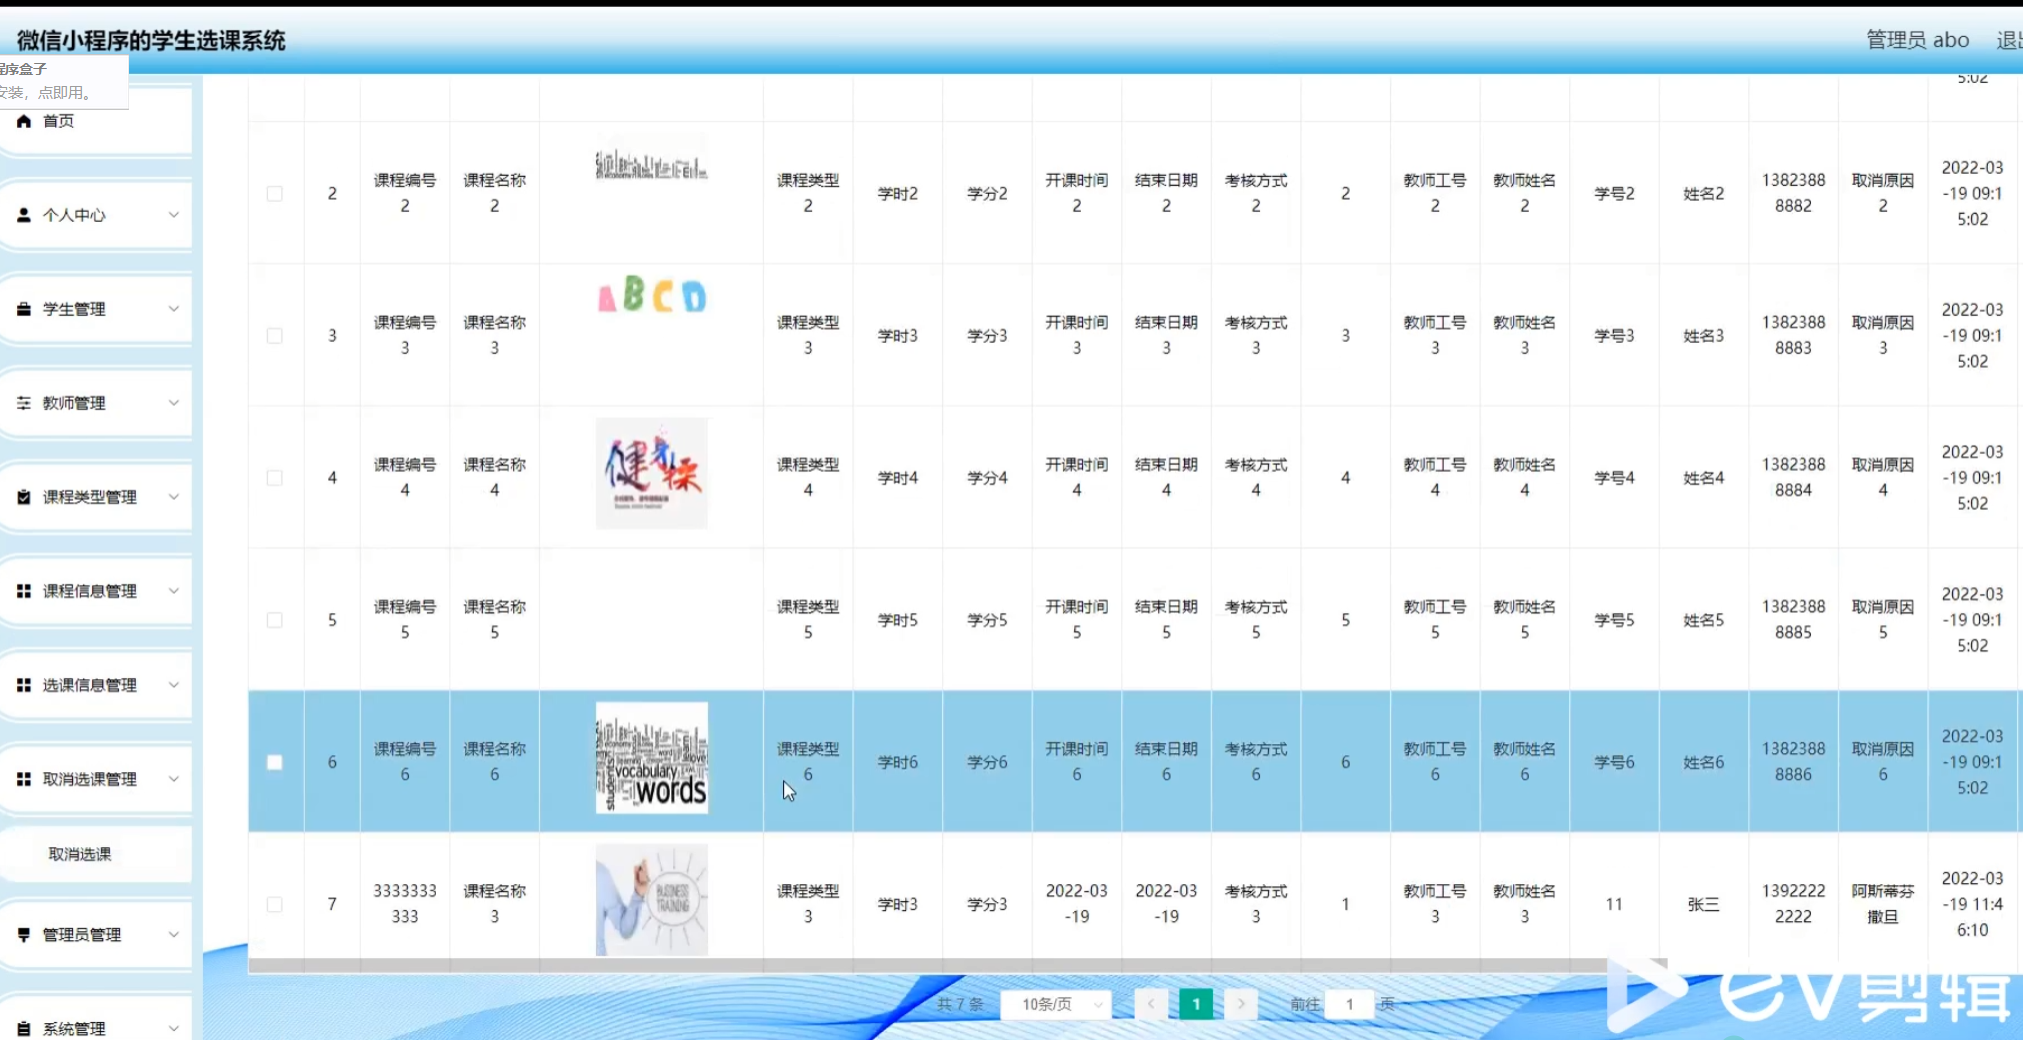The width and height of the screenshot is (2023, 1040).
Task: Click the next page arrow
Action: [1241, 1004]
